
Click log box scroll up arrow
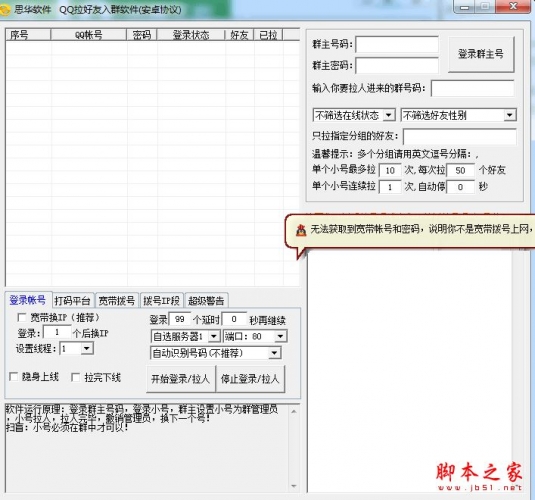(x=294, y=412)
